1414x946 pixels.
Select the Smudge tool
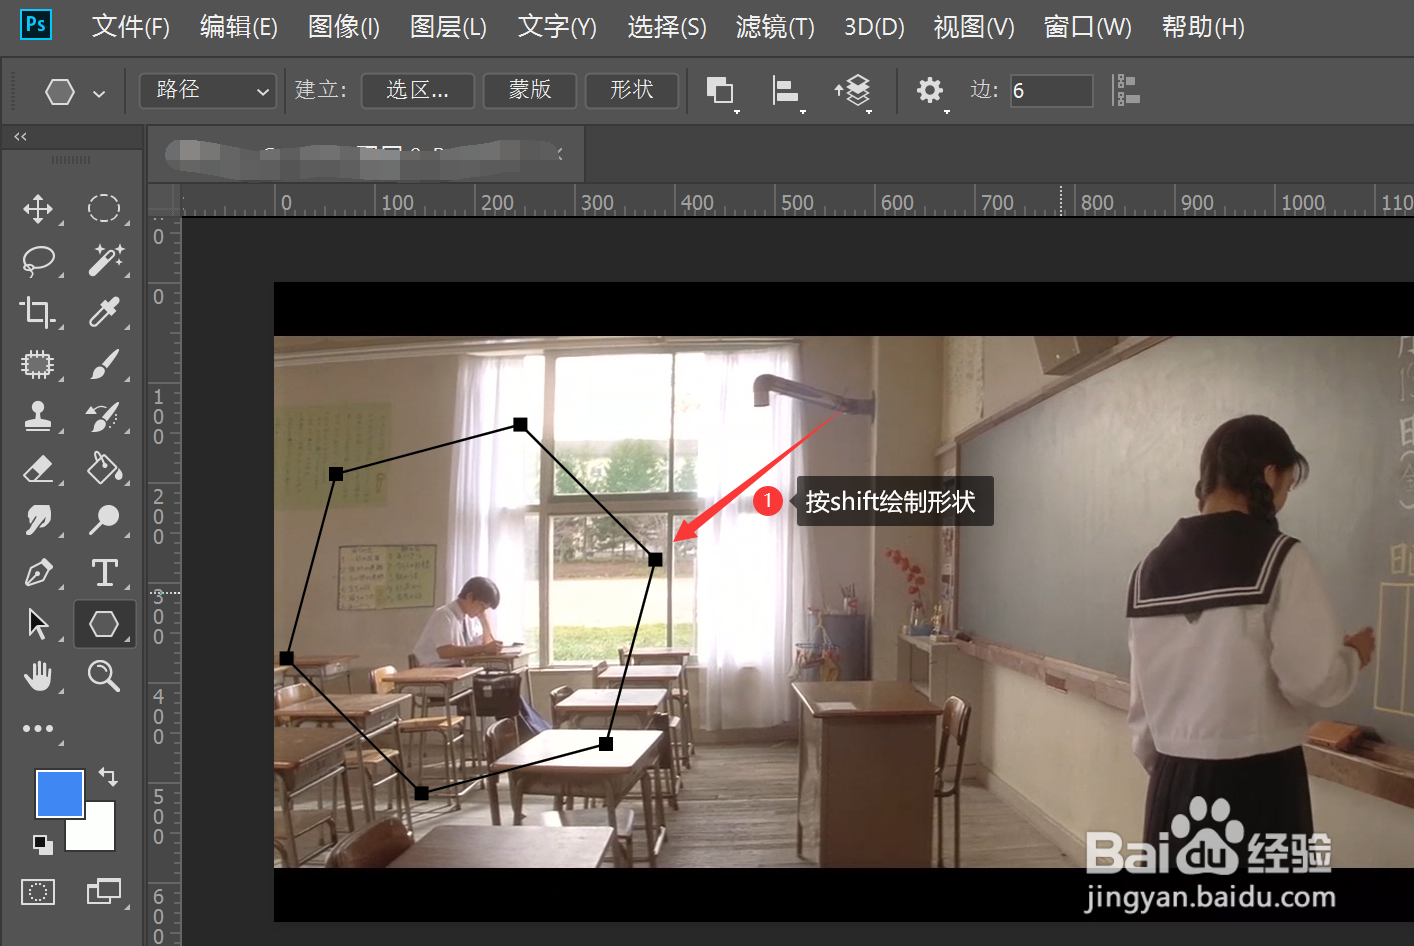(x=38, y=520)
